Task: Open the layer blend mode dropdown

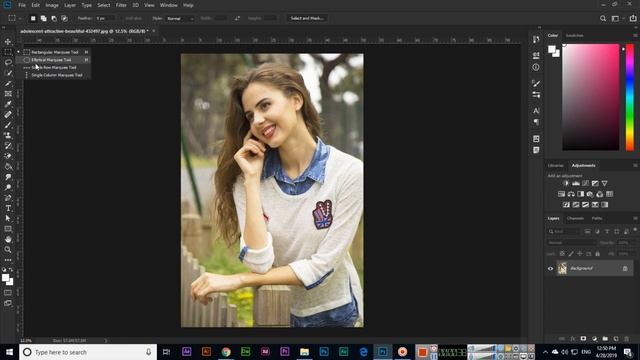Action: pos(572,242)
